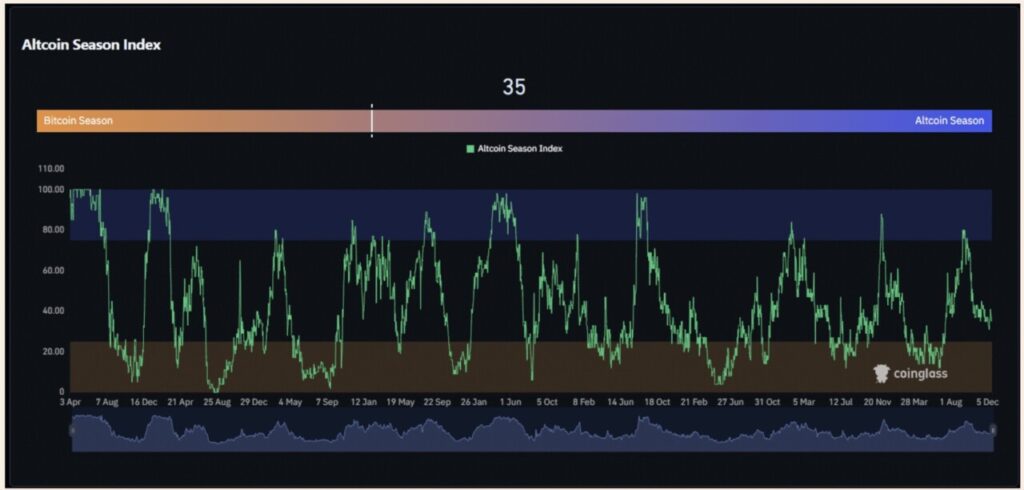Toggle the Altcoin Season Index legend label
Viewport: 1024px width, 490px height.
coord(519,149)
